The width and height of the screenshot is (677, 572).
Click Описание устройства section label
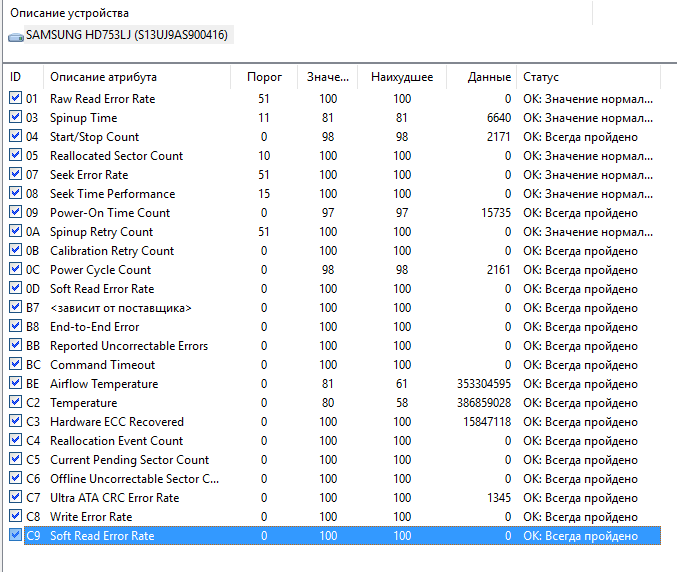pyautogui.click(x=69, y=13)
